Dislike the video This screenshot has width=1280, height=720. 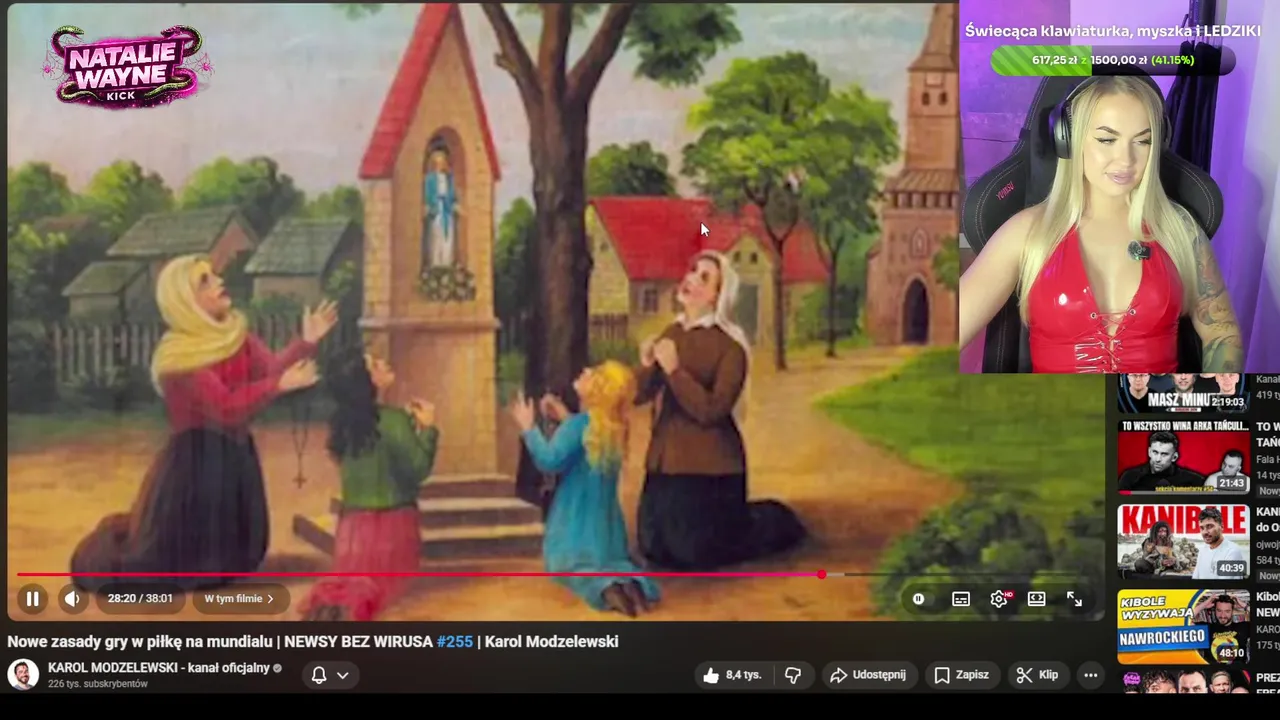click(x=793, y=675)
